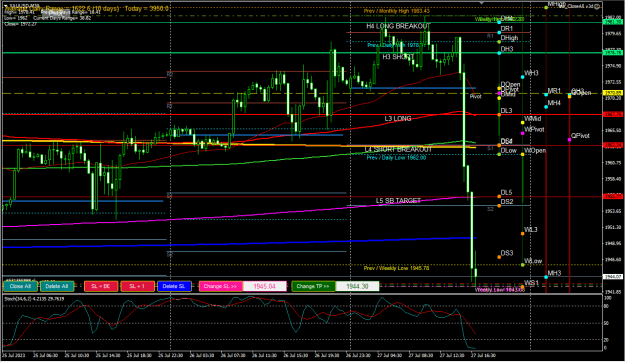Click the WMid weekly marker dot
625x362 pixels.
tap(523, 123)
